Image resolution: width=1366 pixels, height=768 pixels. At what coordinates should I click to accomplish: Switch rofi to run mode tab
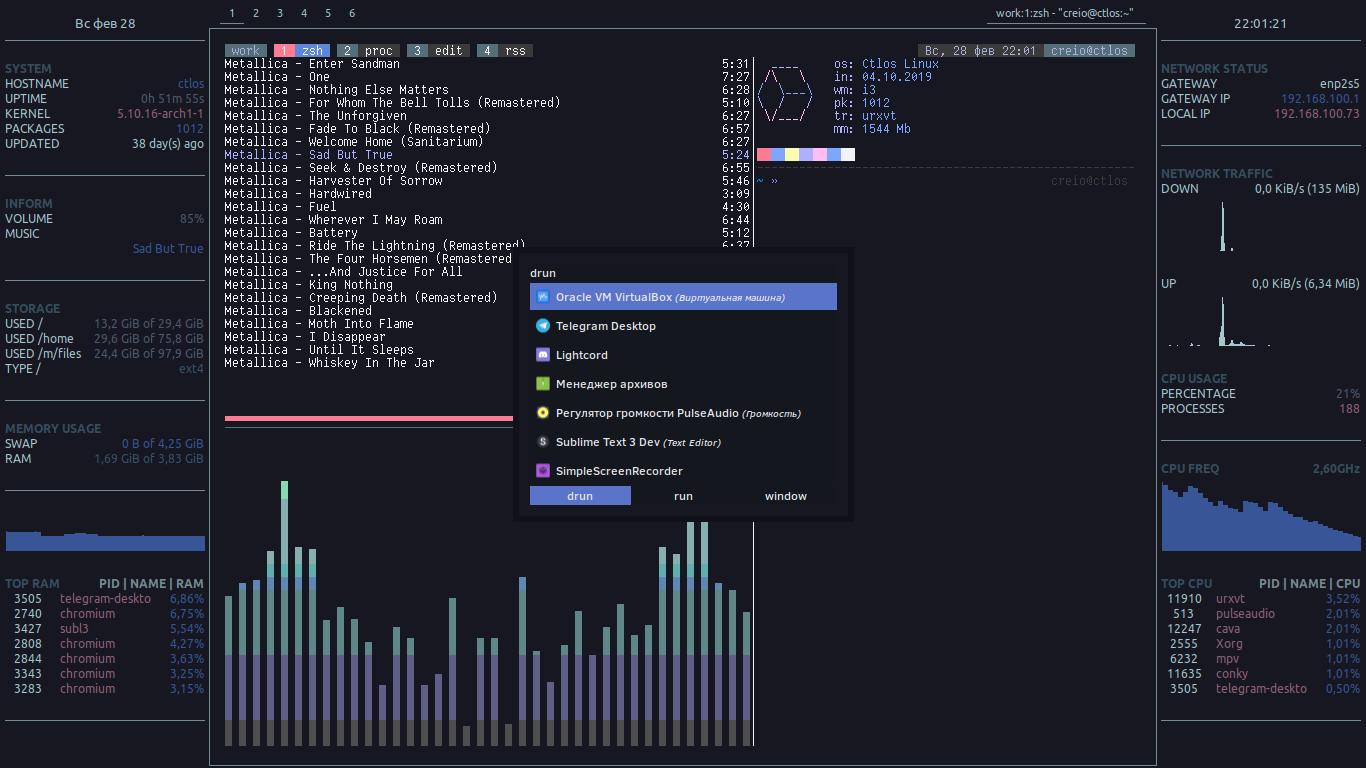[683, 496]
